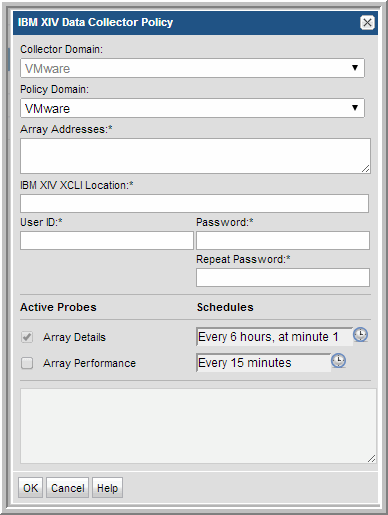The image size is (388, 515).
Task: Select the Repeat Password field
Action: pos(283,277)
